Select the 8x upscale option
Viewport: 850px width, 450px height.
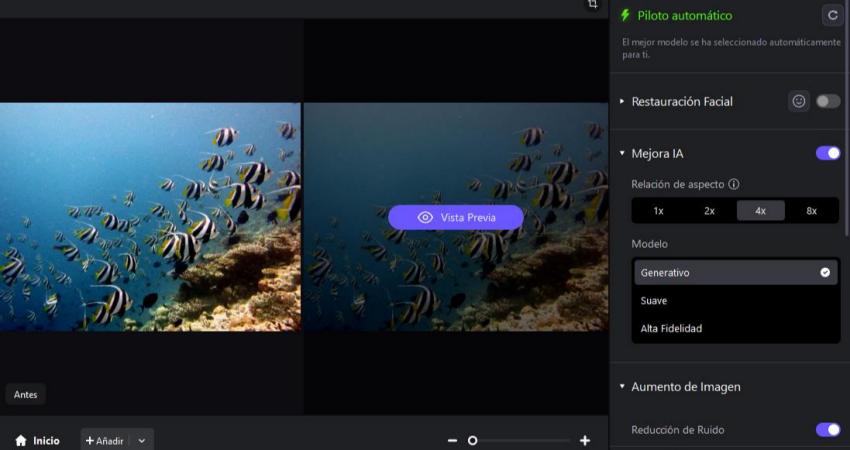click(811, 211)
